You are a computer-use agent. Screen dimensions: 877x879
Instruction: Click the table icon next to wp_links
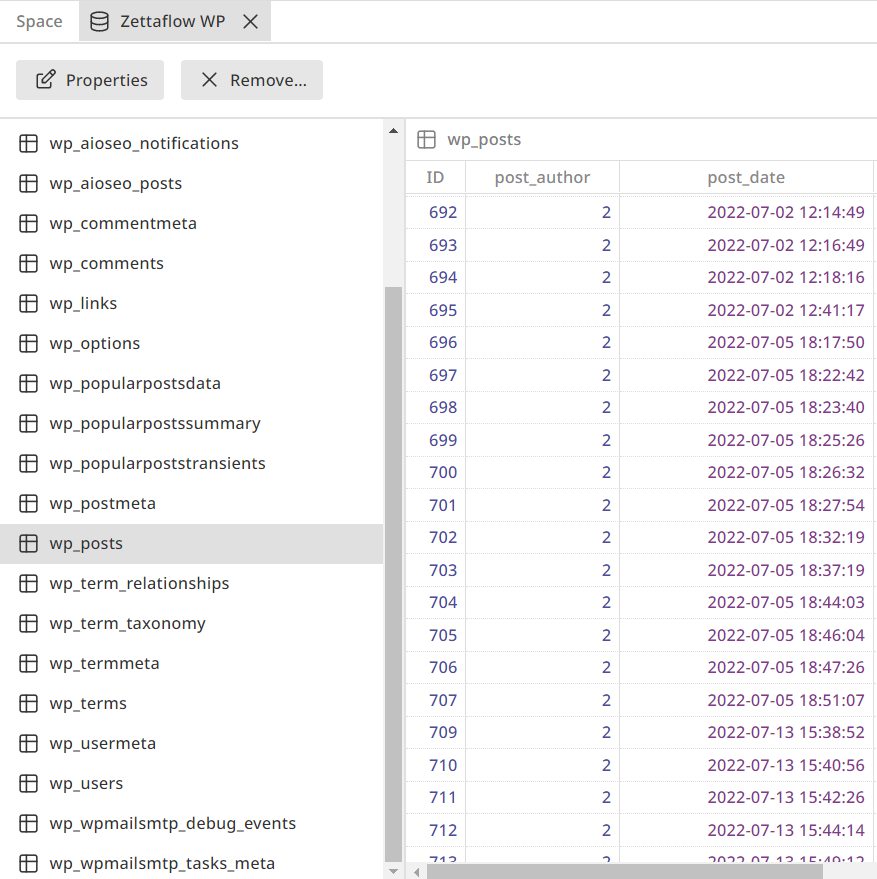[28, 303]
